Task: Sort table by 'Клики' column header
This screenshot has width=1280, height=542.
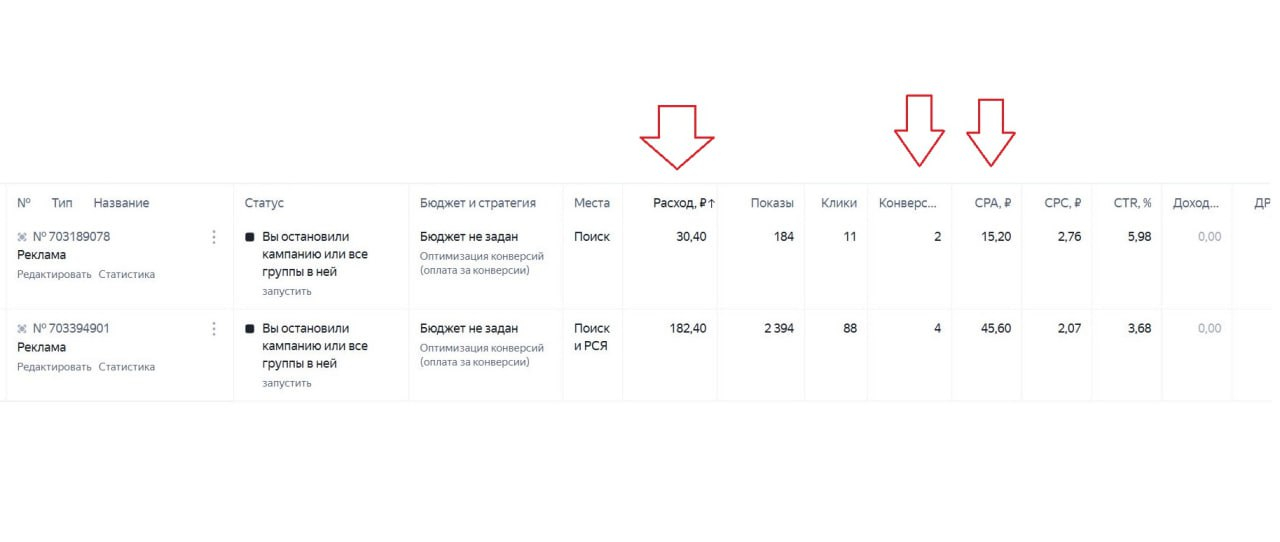Action: [838, 203]
